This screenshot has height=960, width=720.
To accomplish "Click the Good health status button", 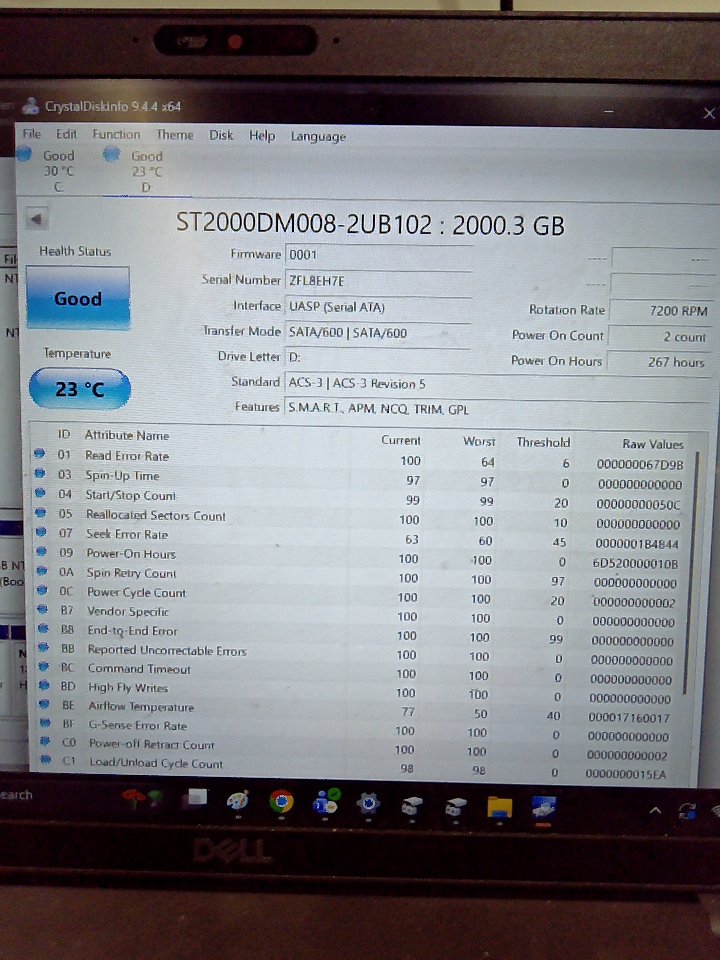I will [78, 298].
